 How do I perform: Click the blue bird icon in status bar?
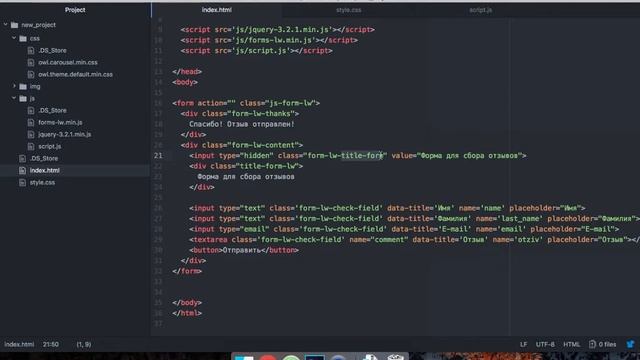click(x=631, y=344)
